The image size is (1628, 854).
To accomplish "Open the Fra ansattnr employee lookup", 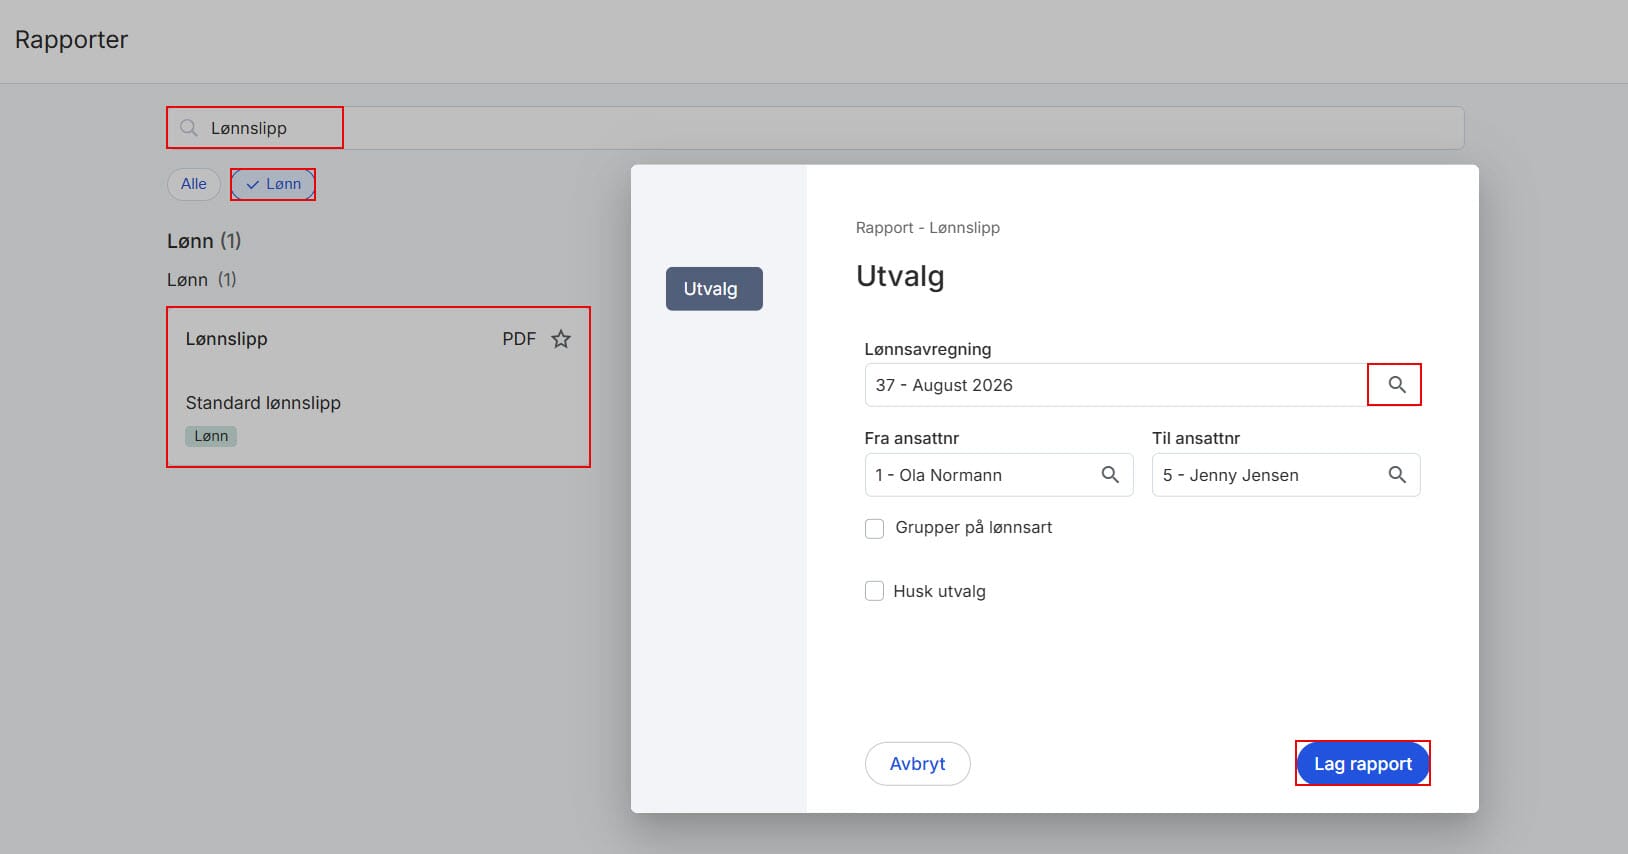I will coord(1110,475).
